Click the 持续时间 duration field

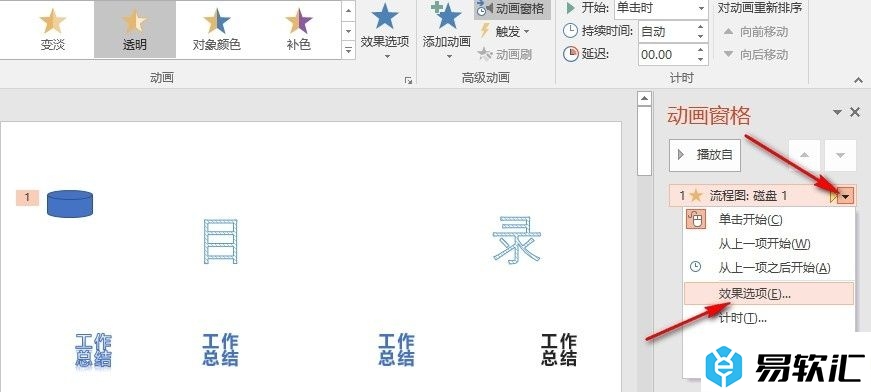coord(667,32)
